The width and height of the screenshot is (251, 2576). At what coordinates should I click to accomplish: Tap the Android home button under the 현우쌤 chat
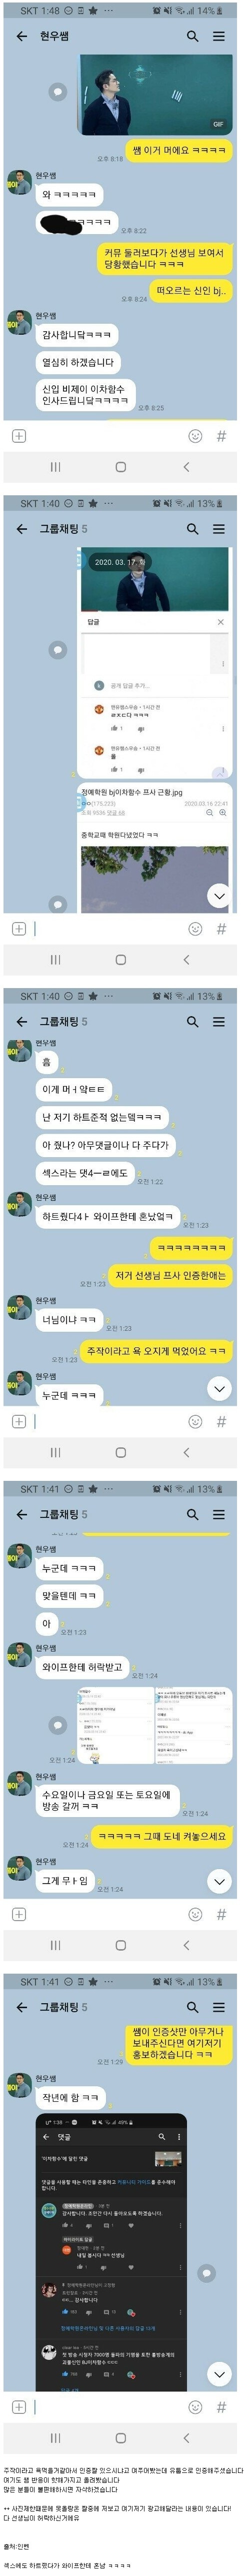click(120, 467)
